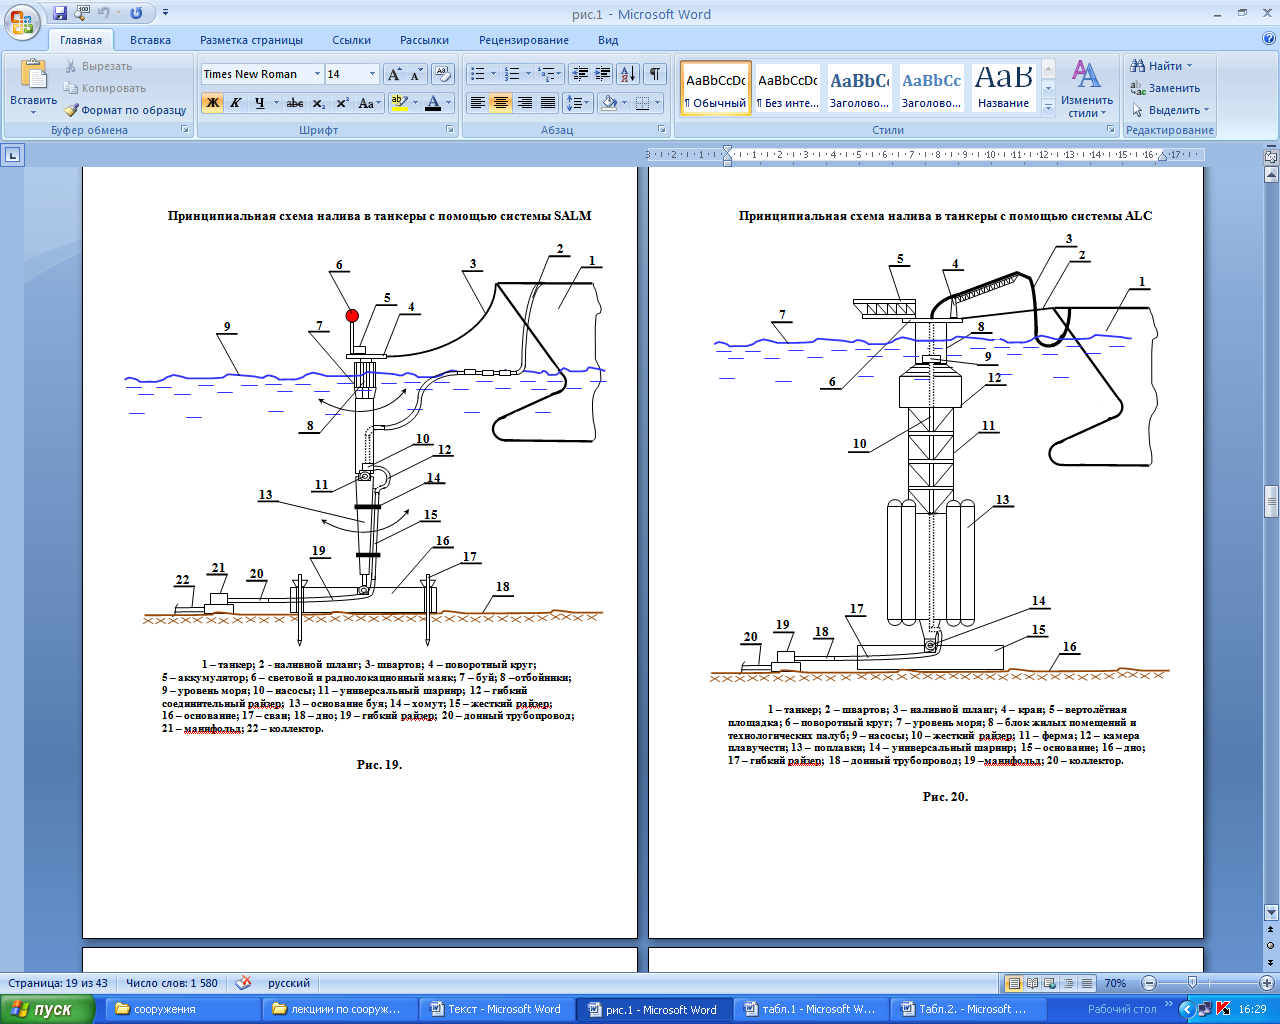
Task: Click the grow font size icon
Action: click(x=394, y=74)
